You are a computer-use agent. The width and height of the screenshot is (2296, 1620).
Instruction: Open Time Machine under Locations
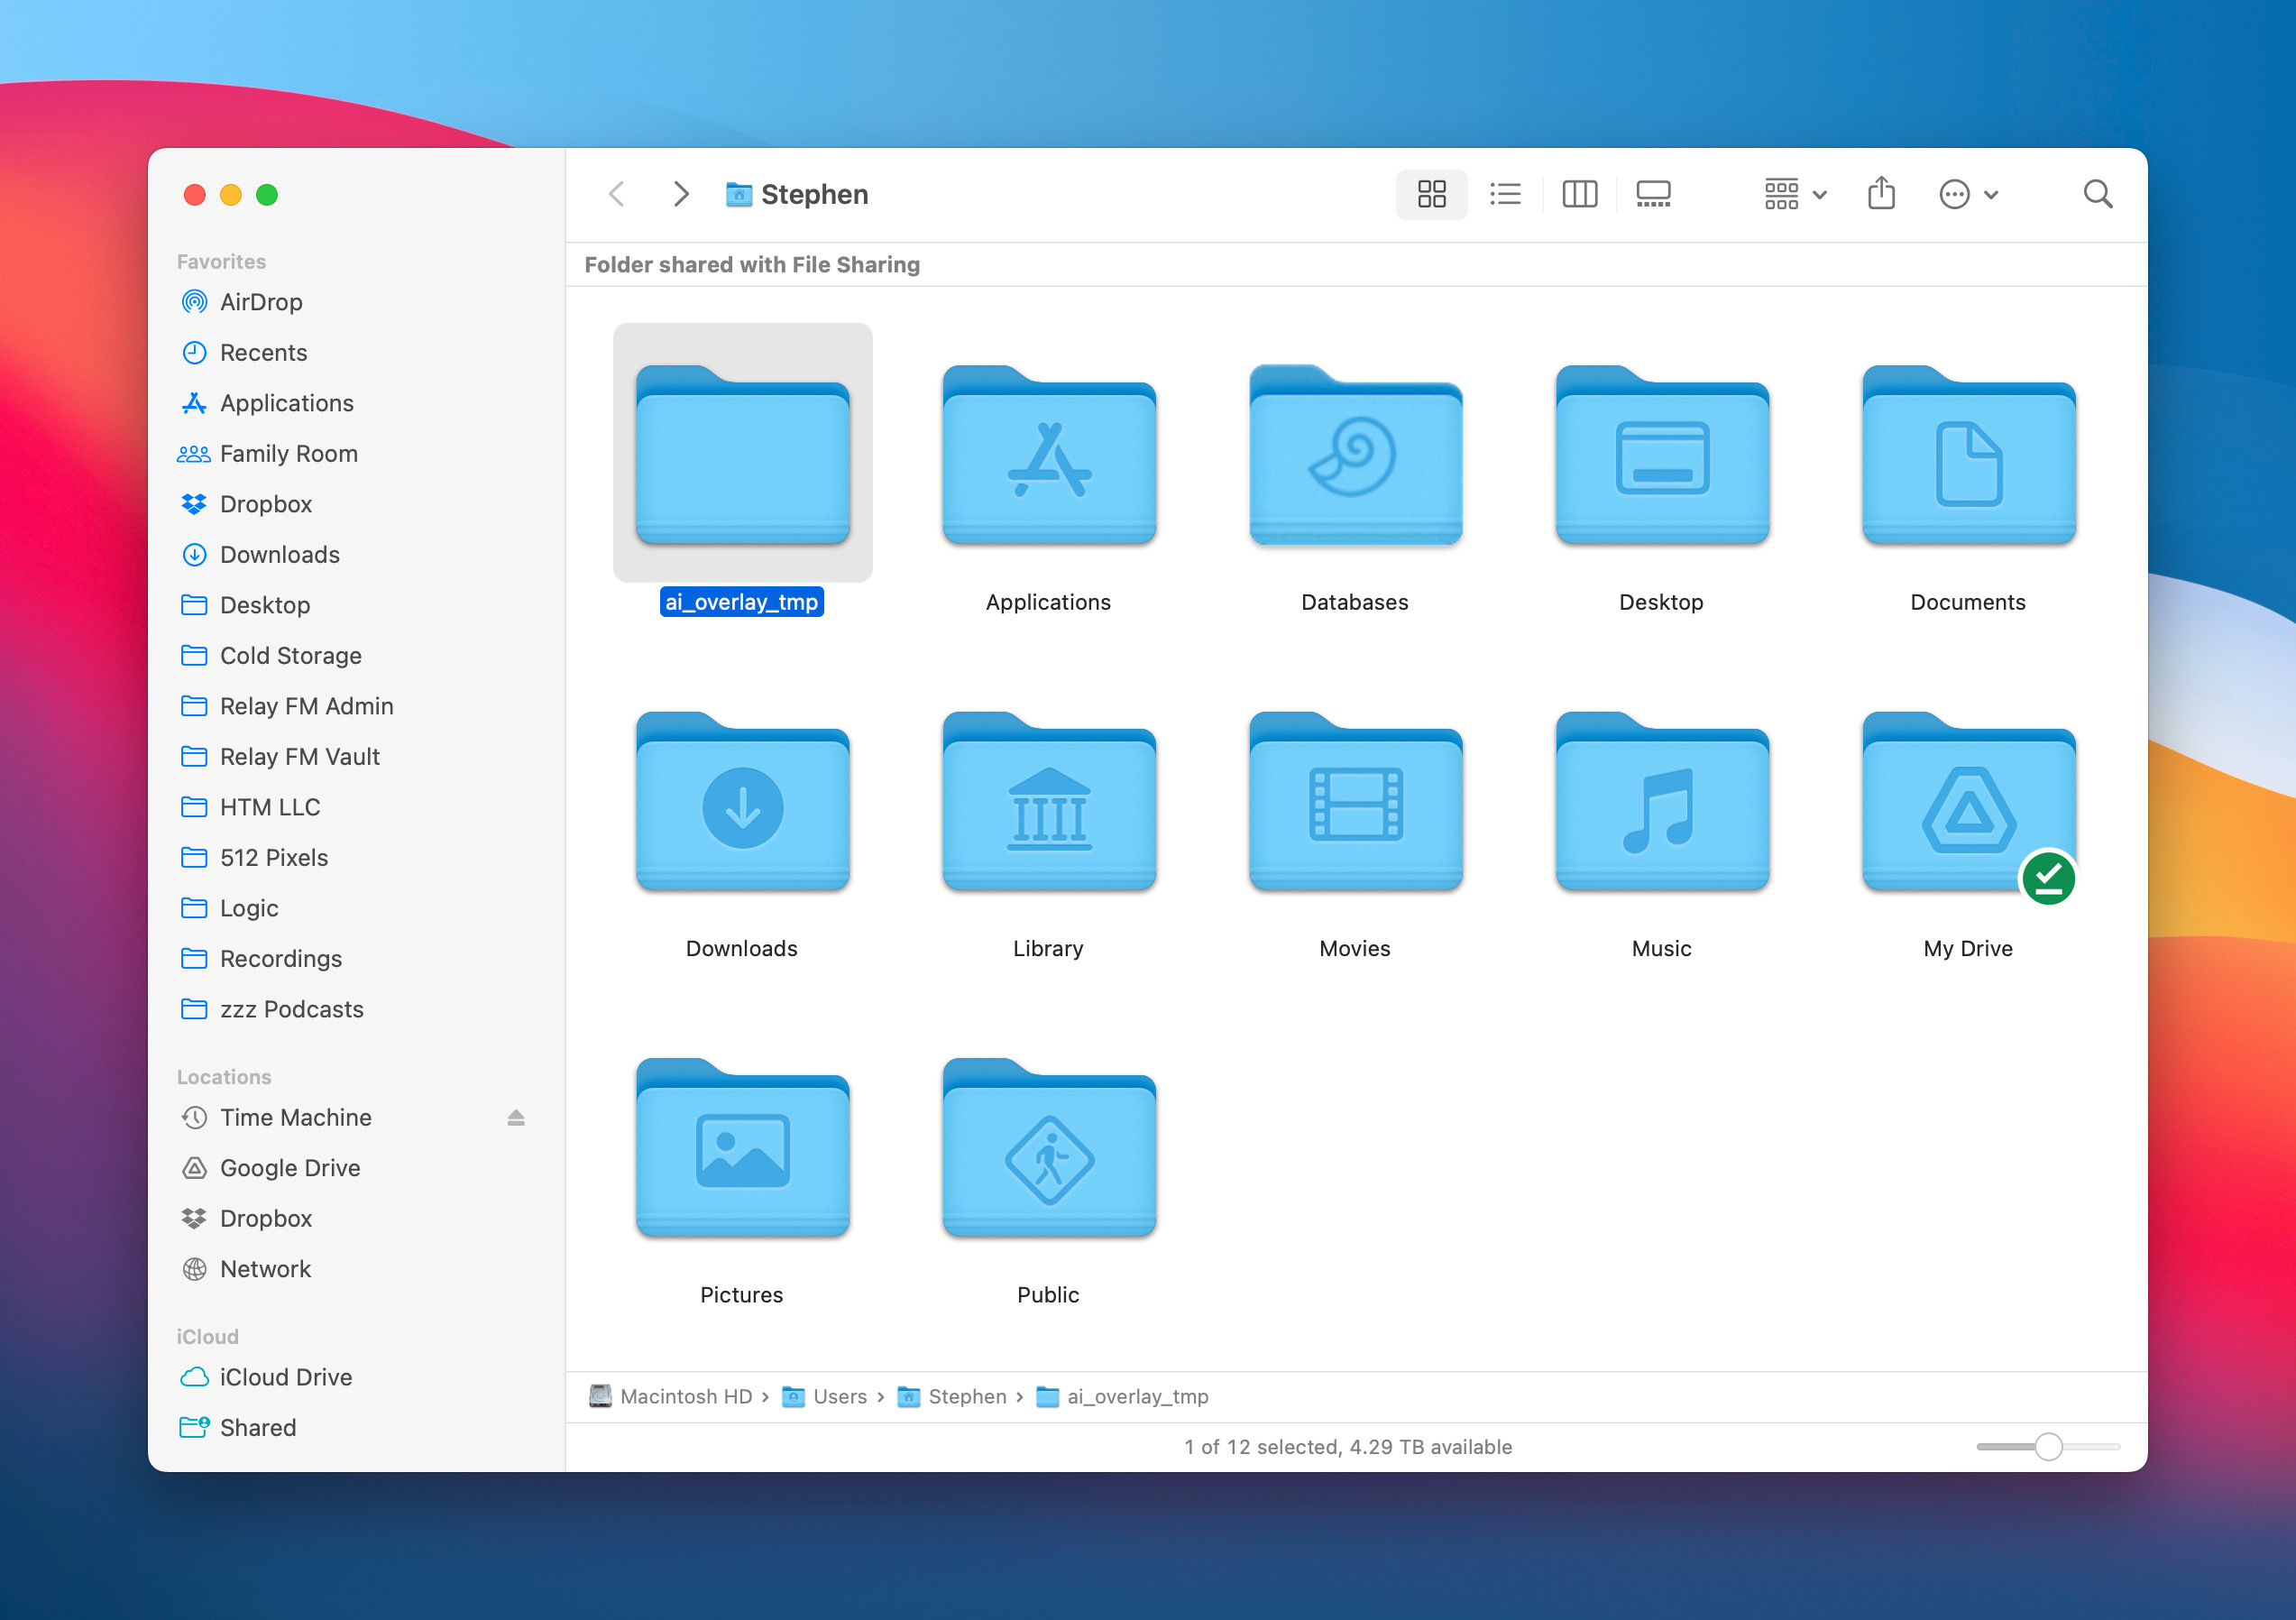[355, 1117]
